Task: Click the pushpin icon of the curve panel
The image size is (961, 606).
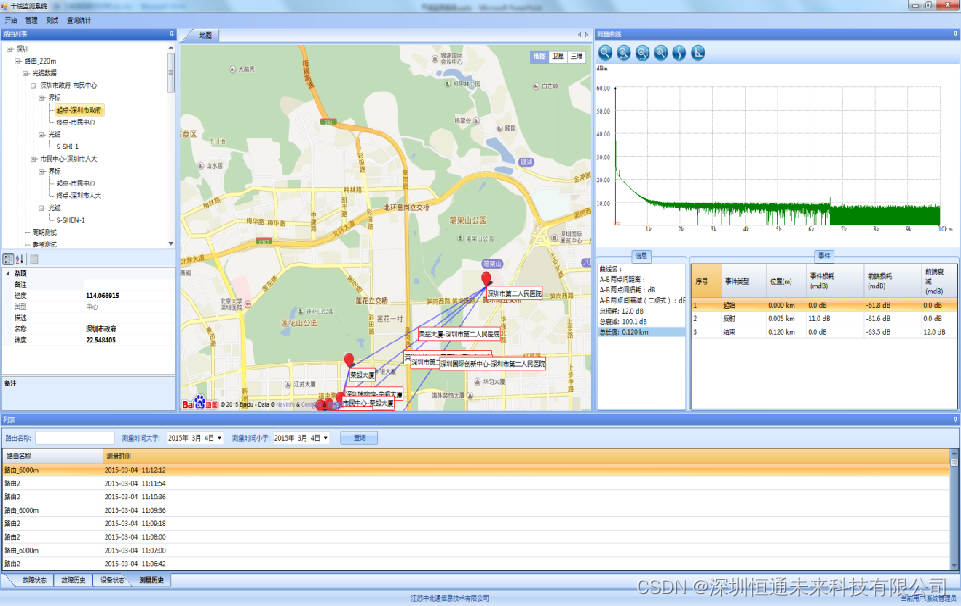Action: (955, 34)
